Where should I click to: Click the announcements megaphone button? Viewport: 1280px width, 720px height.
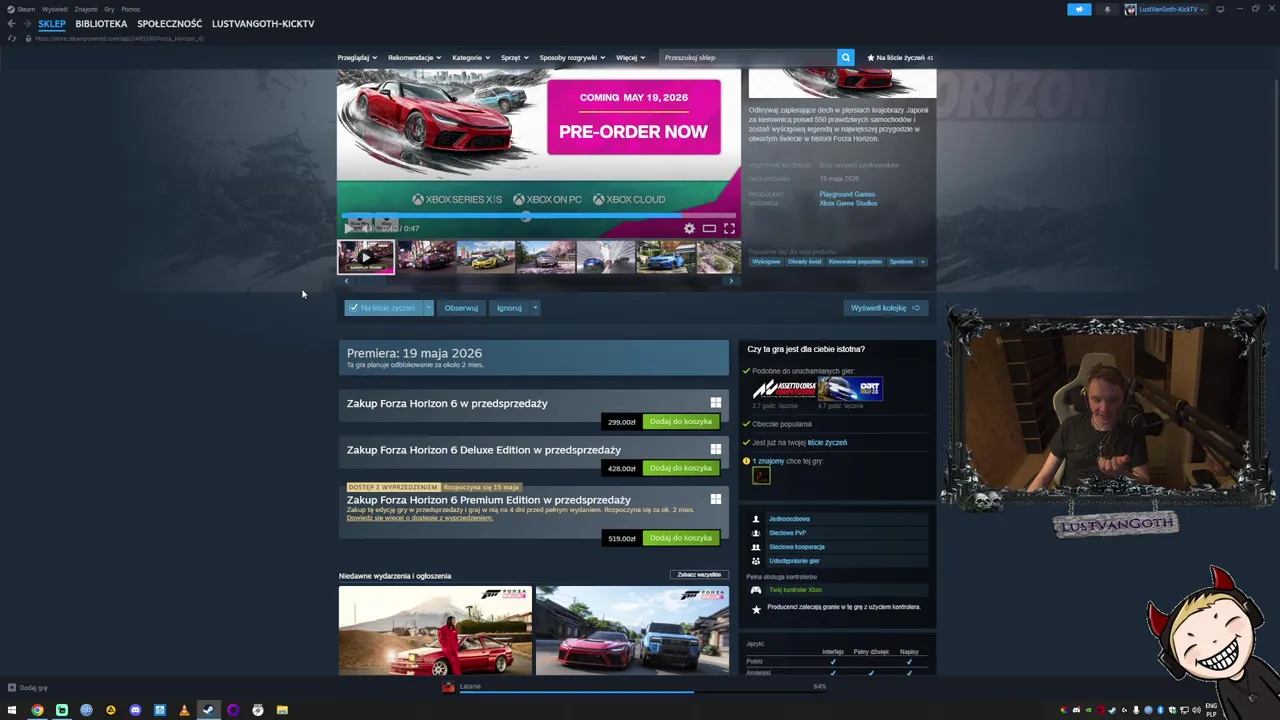coord(1079,9)
